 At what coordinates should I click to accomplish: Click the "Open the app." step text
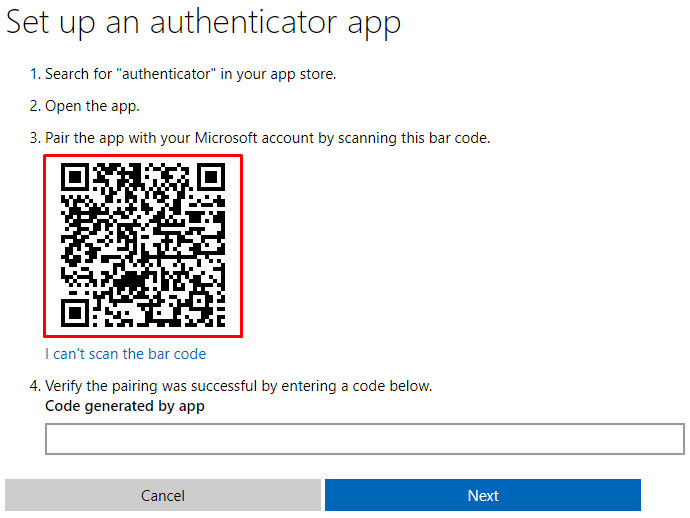[x=92, y=106]
